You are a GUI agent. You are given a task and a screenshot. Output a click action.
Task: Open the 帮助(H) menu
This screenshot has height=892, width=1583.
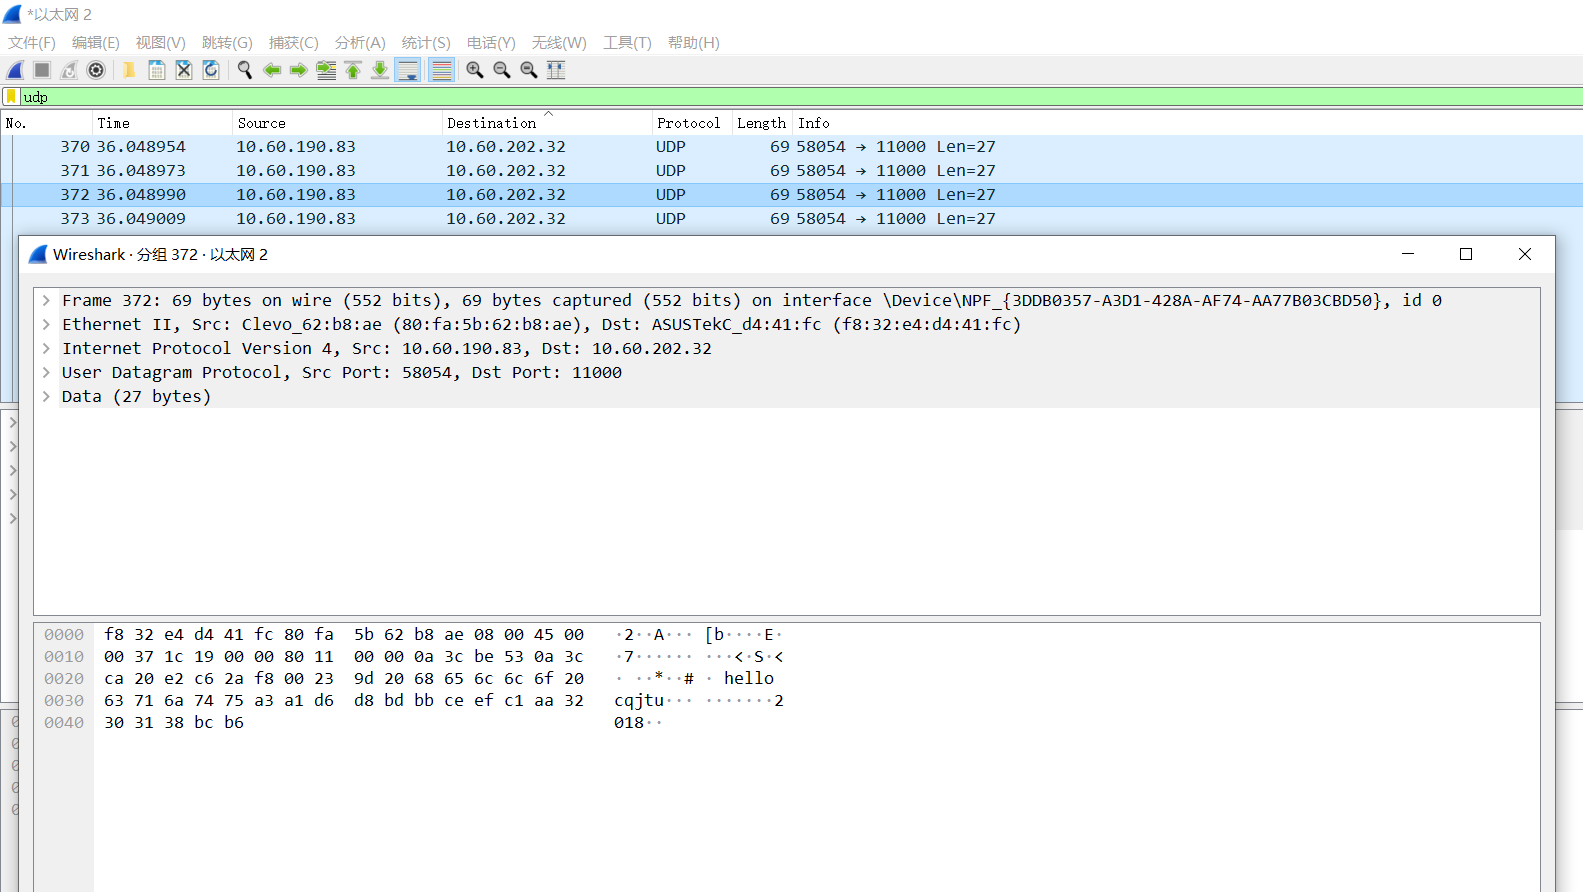point(694,43)
